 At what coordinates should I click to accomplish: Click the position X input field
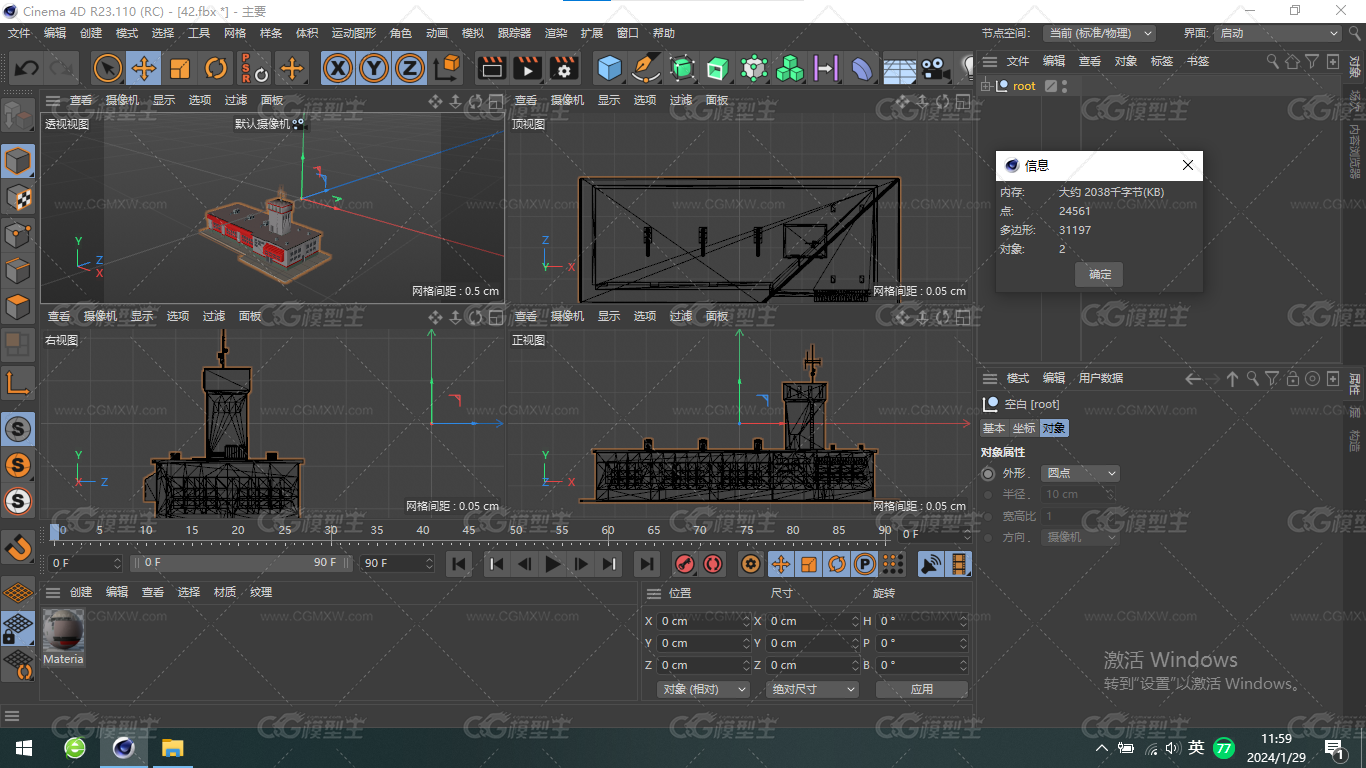(704, 621)
